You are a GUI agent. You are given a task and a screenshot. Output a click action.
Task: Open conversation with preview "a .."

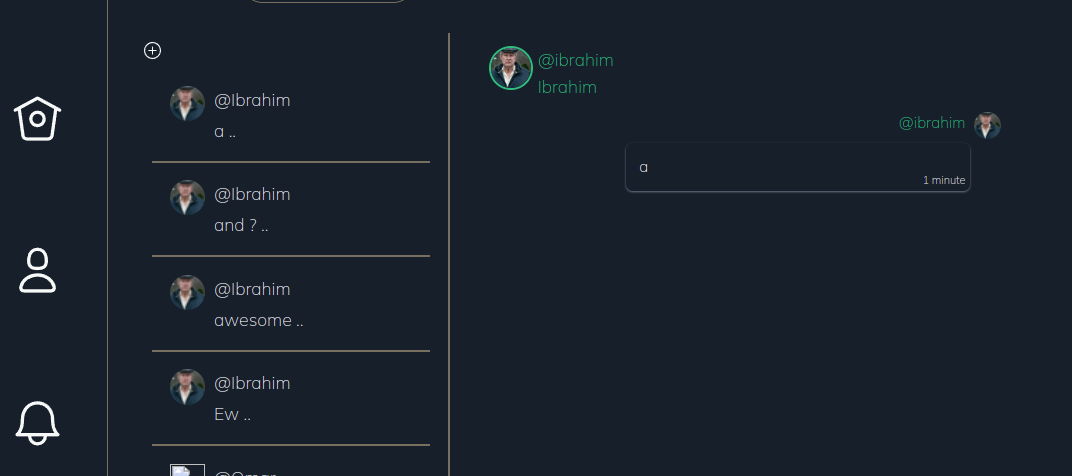[x=225, y=131]
